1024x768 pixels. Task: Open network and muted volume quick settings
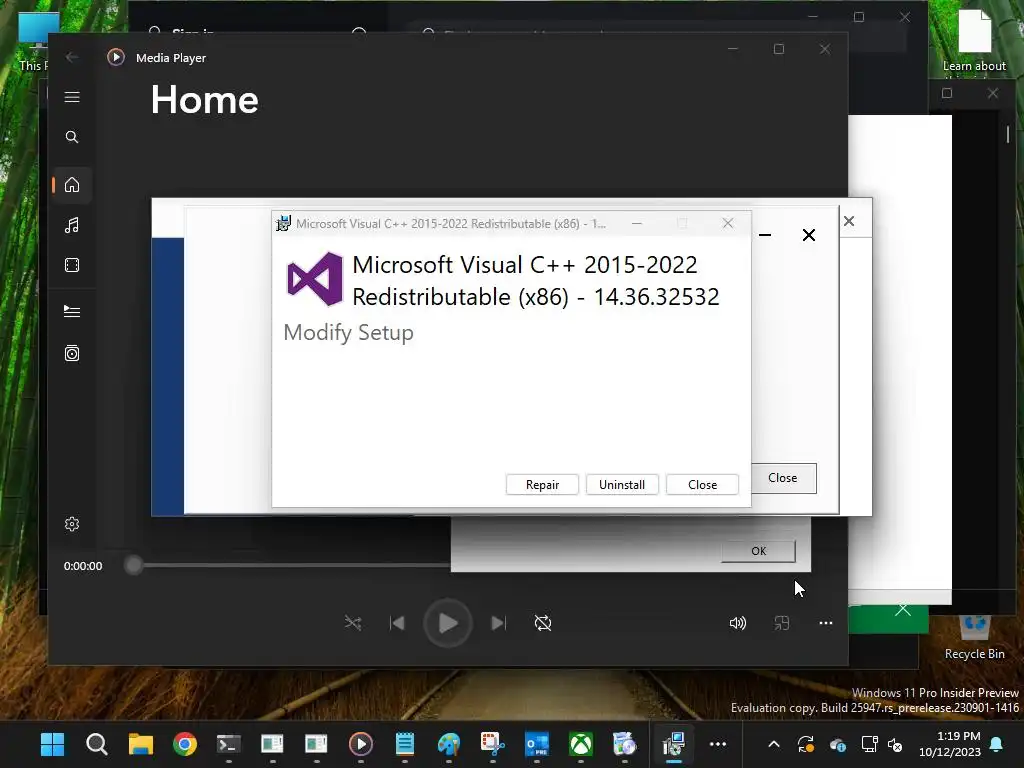click(x=882, y=744)
